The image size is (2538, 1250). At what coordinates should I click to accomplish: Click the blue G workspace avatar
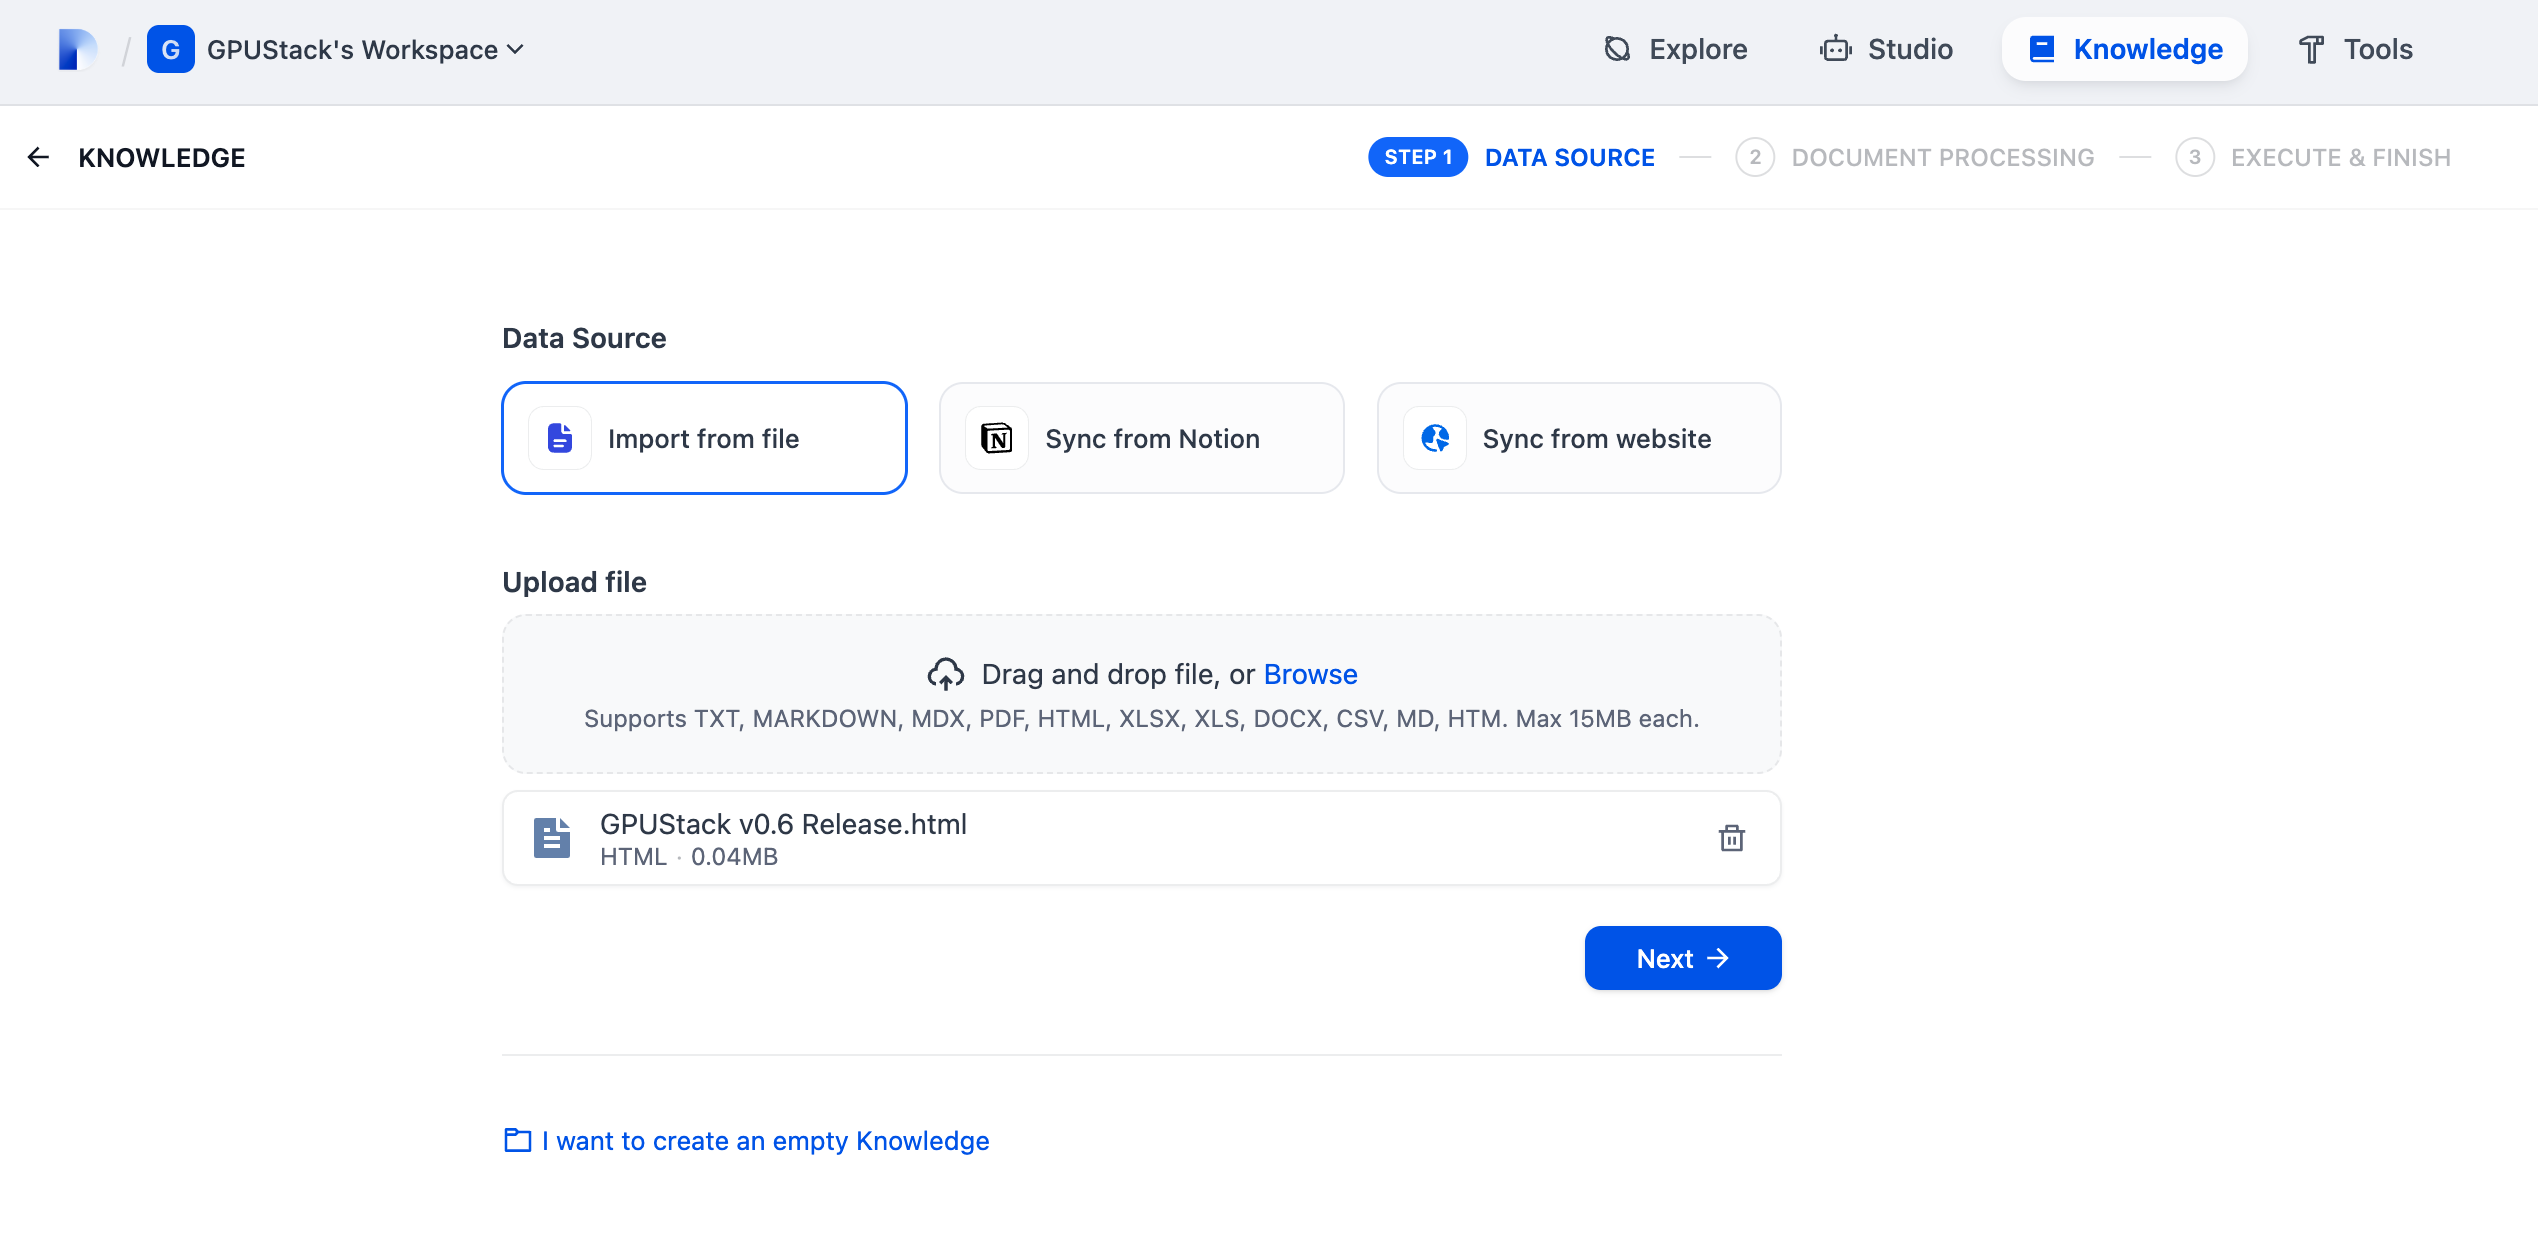[x=170, y=49]
